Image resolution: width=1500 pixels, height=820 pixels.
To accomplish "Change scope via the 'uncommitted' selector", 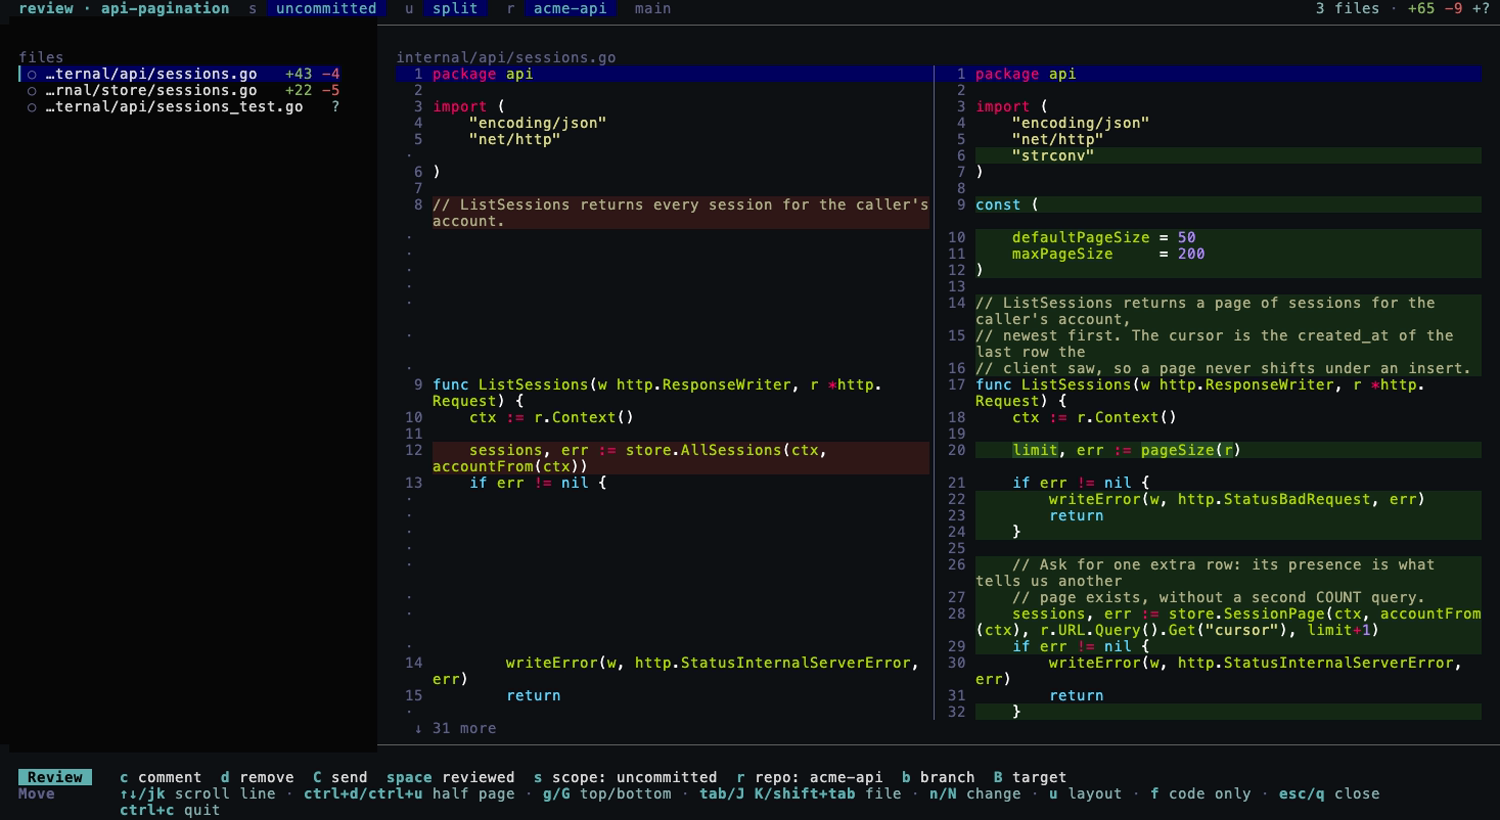I will point(326,9).
